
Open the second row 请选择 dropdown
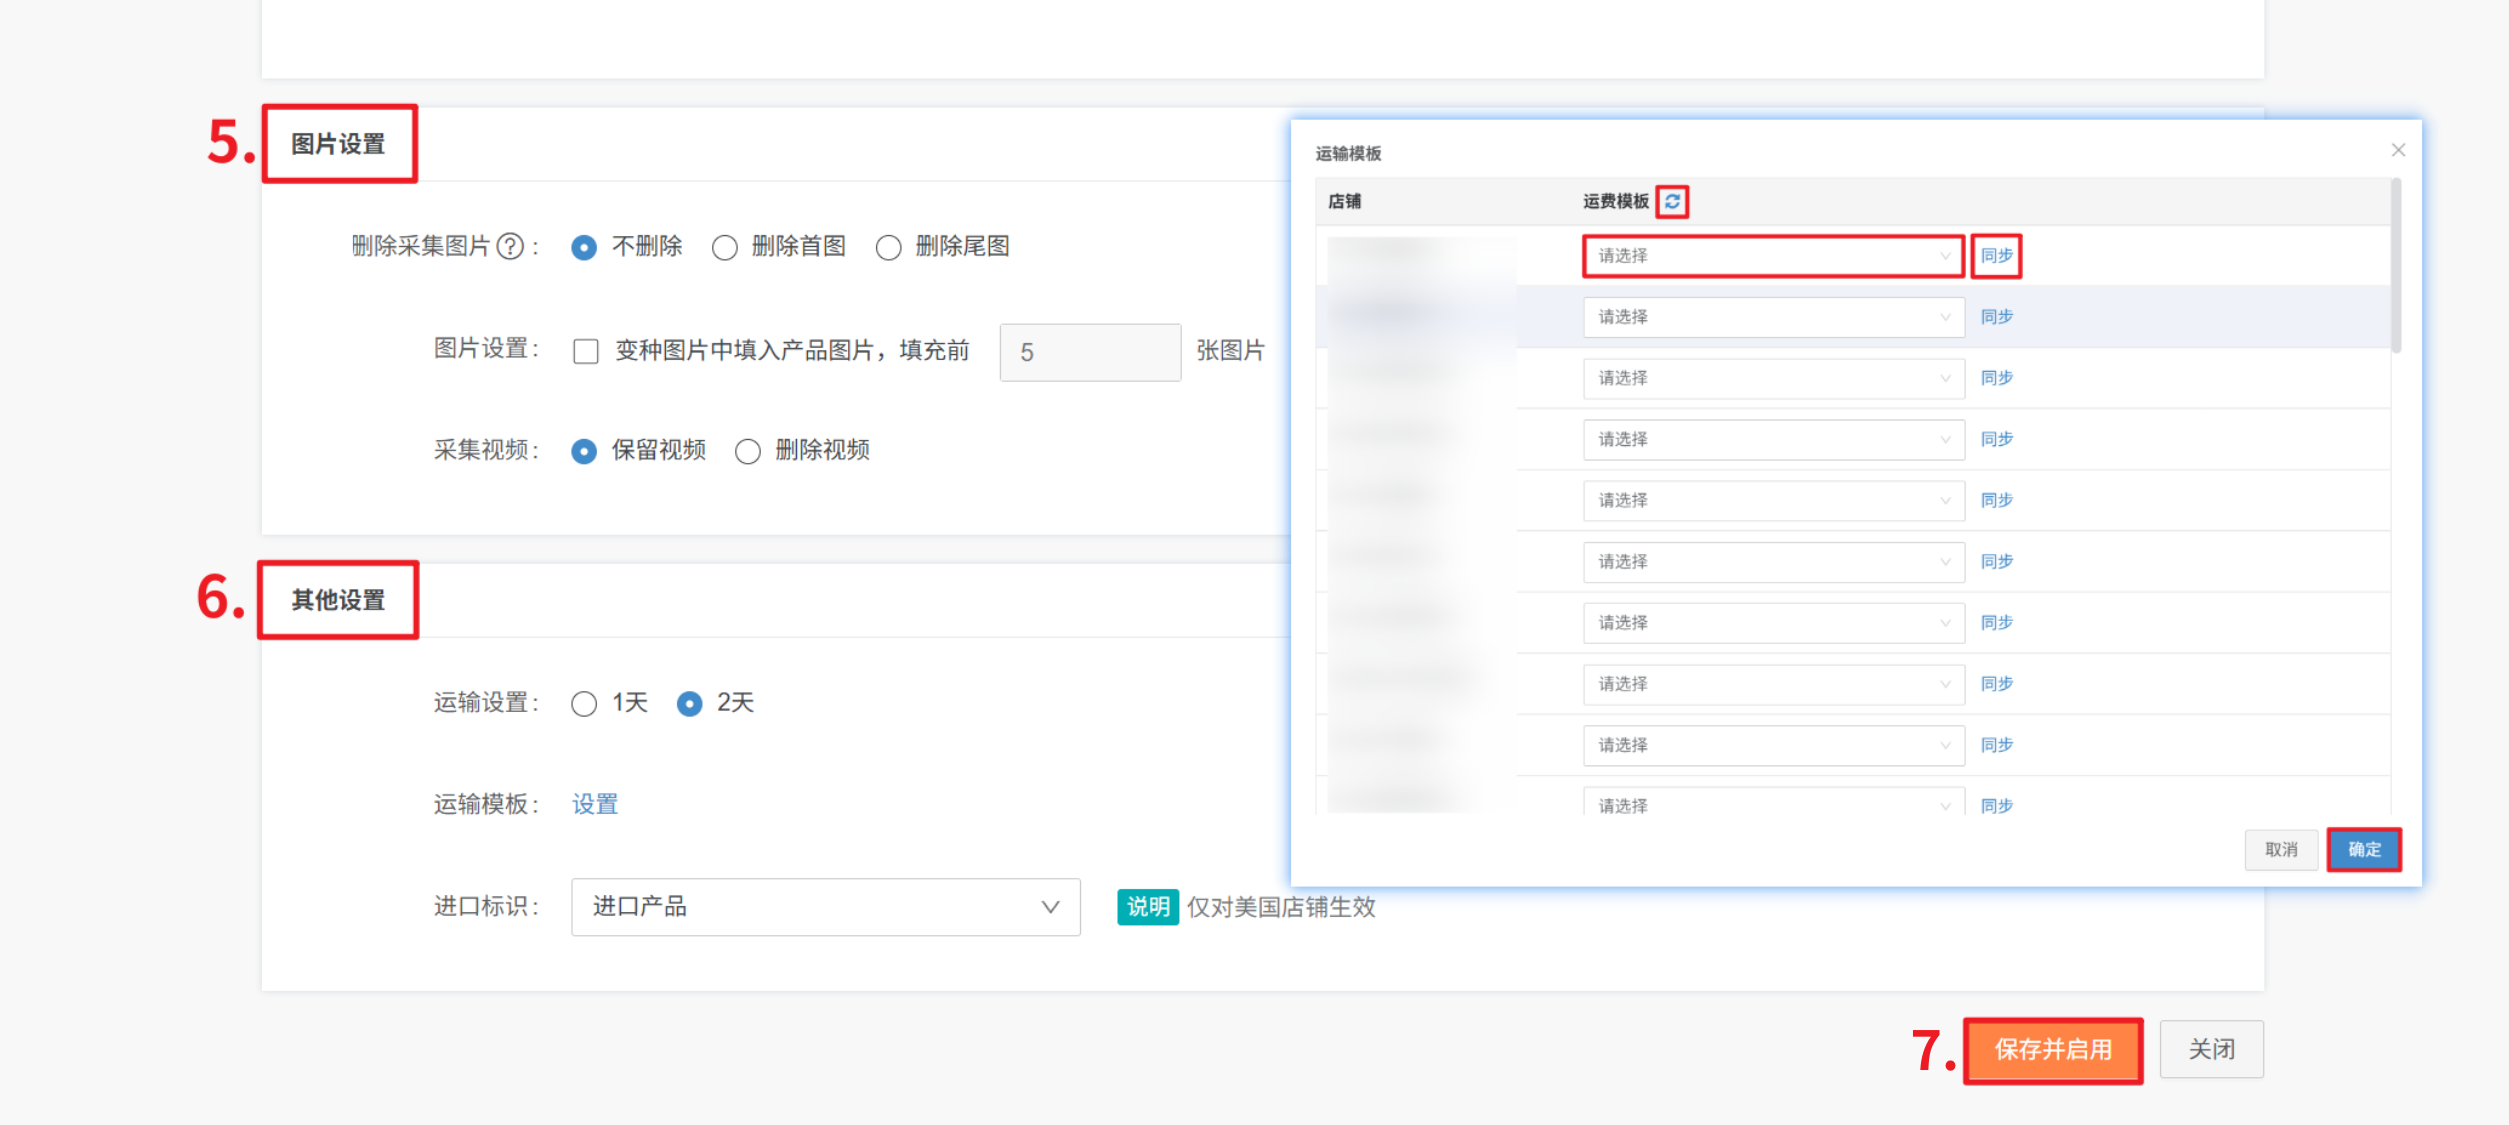pos(1773,317)
